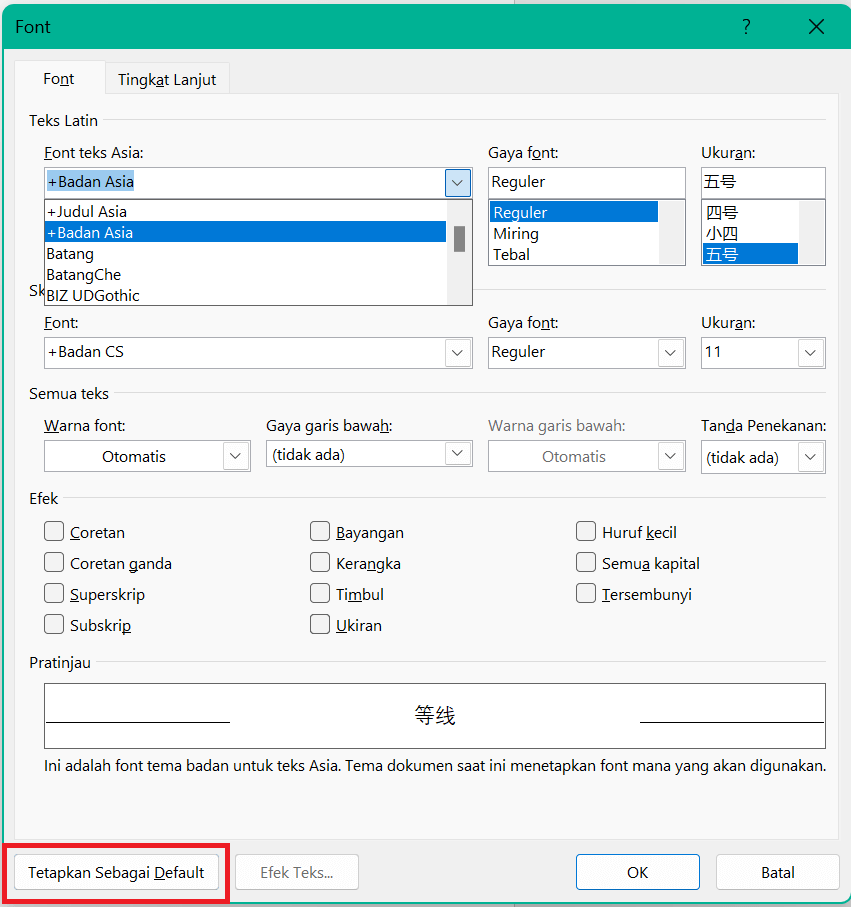The width and height of the screenshot is (851, 907).
Task: Tick the Tersembunyi checkbox
Action: click(x=587, y=594)
